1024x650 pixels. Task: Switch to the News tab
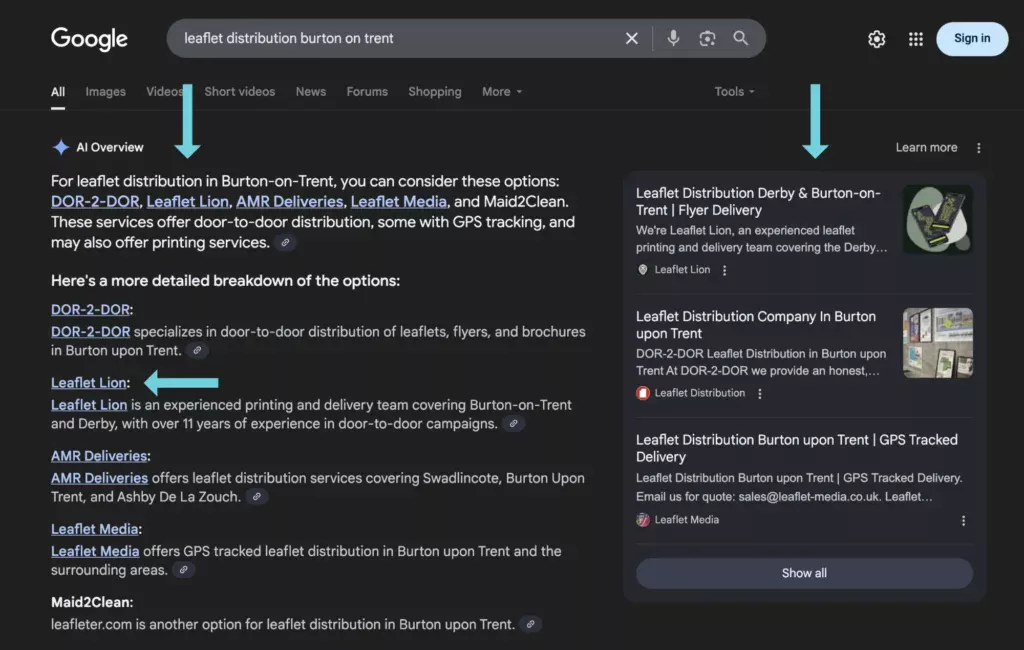[x=310, y=91]
